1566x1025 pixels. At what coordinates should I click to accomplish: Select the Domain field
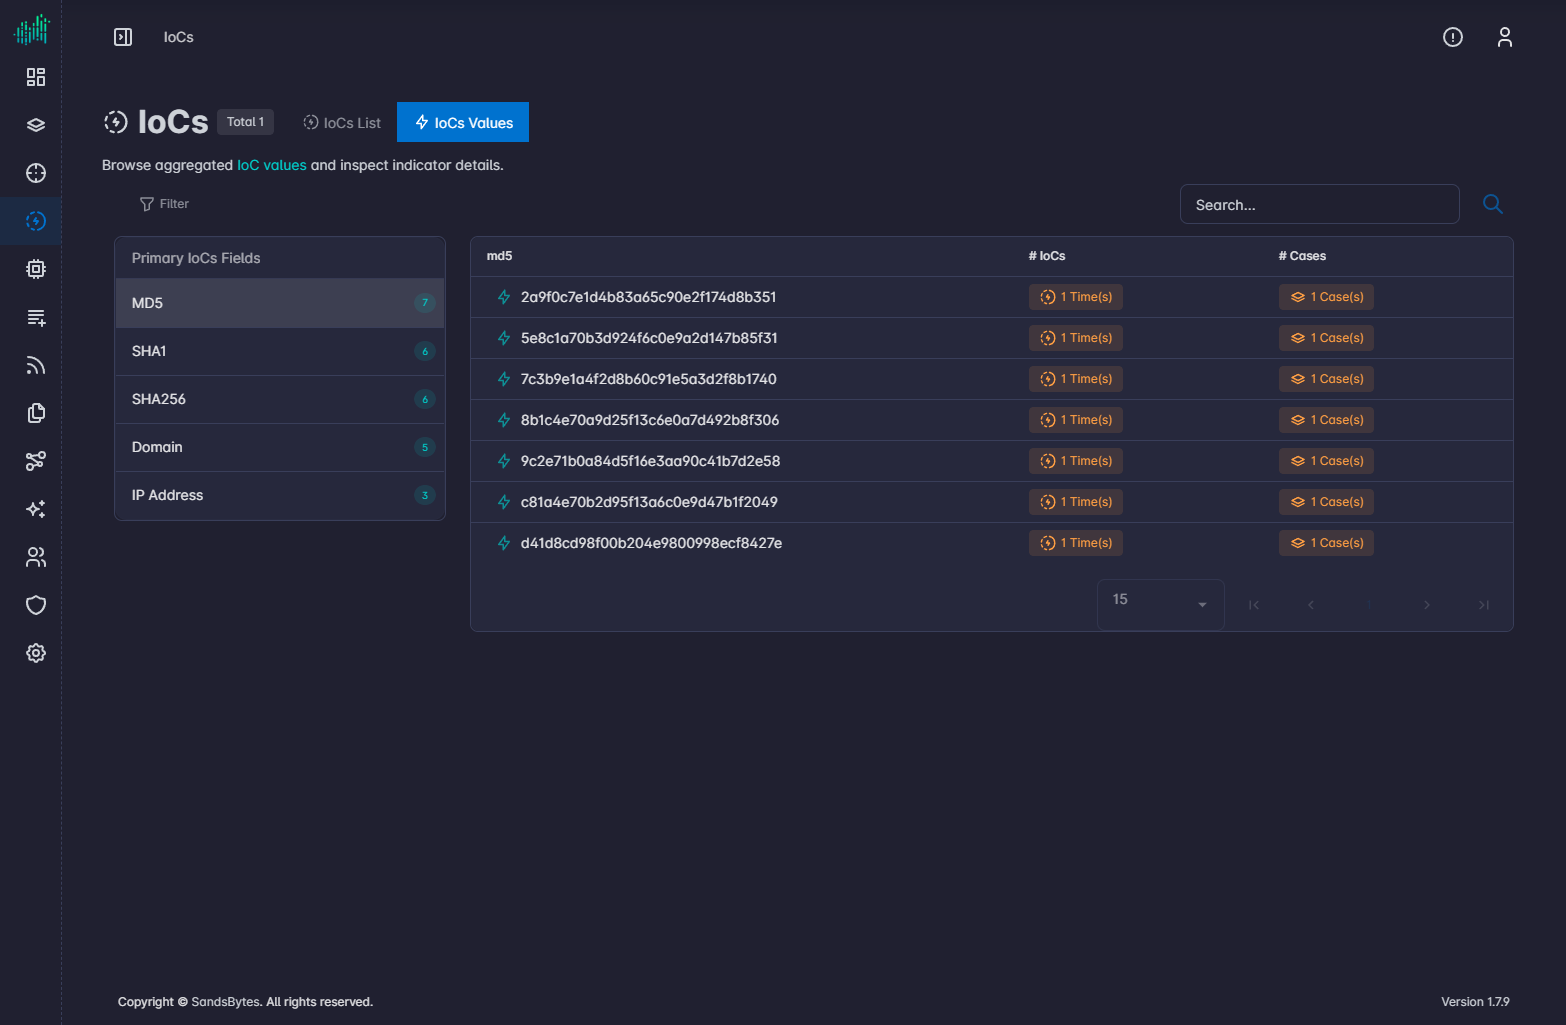pos(280,447)
